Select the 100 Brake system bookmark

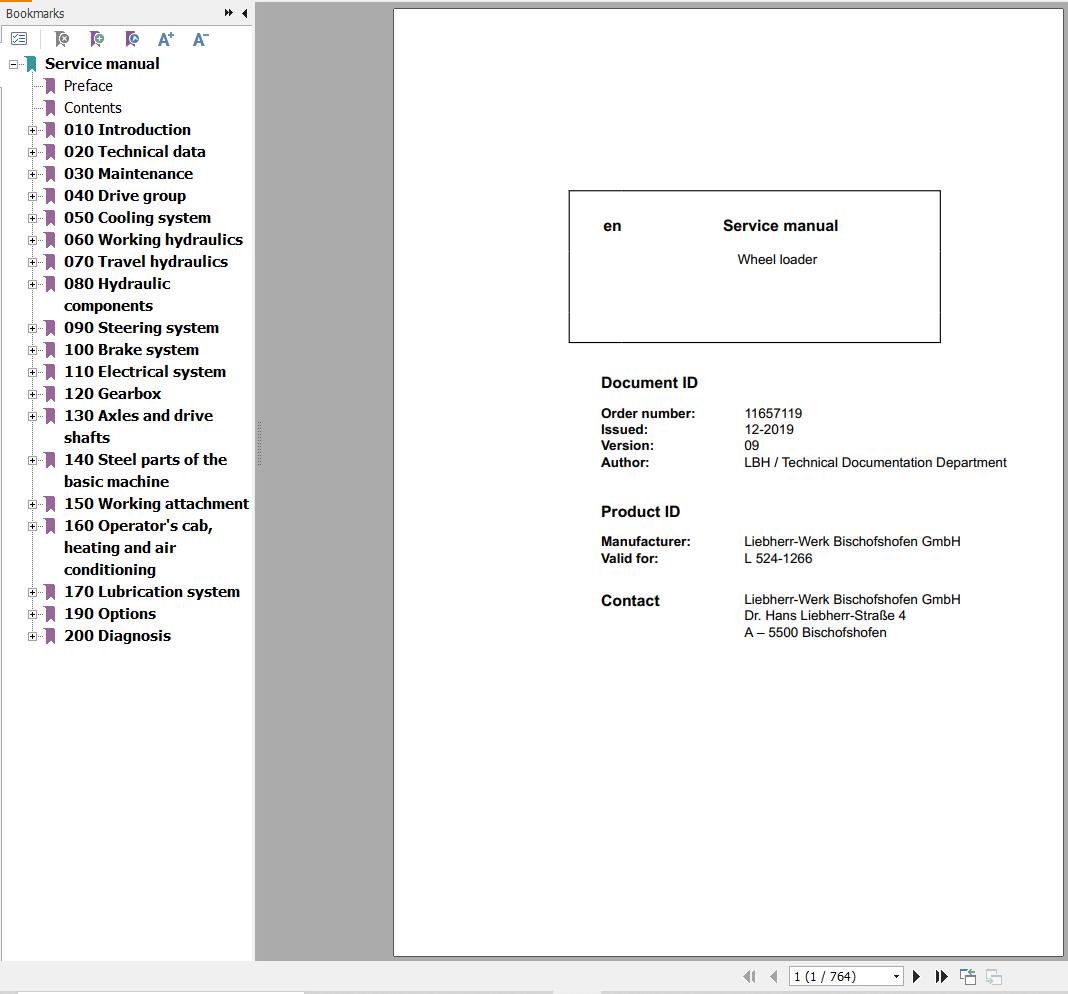[131, 350]
